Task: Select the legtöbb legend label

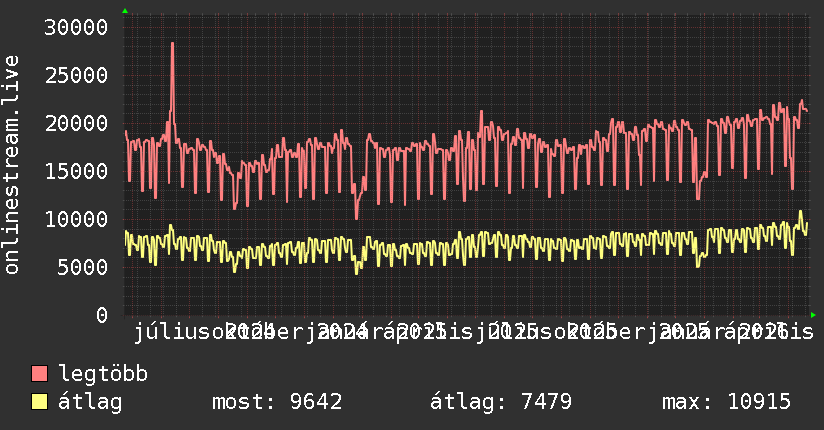Action: (x=103, y=373)
